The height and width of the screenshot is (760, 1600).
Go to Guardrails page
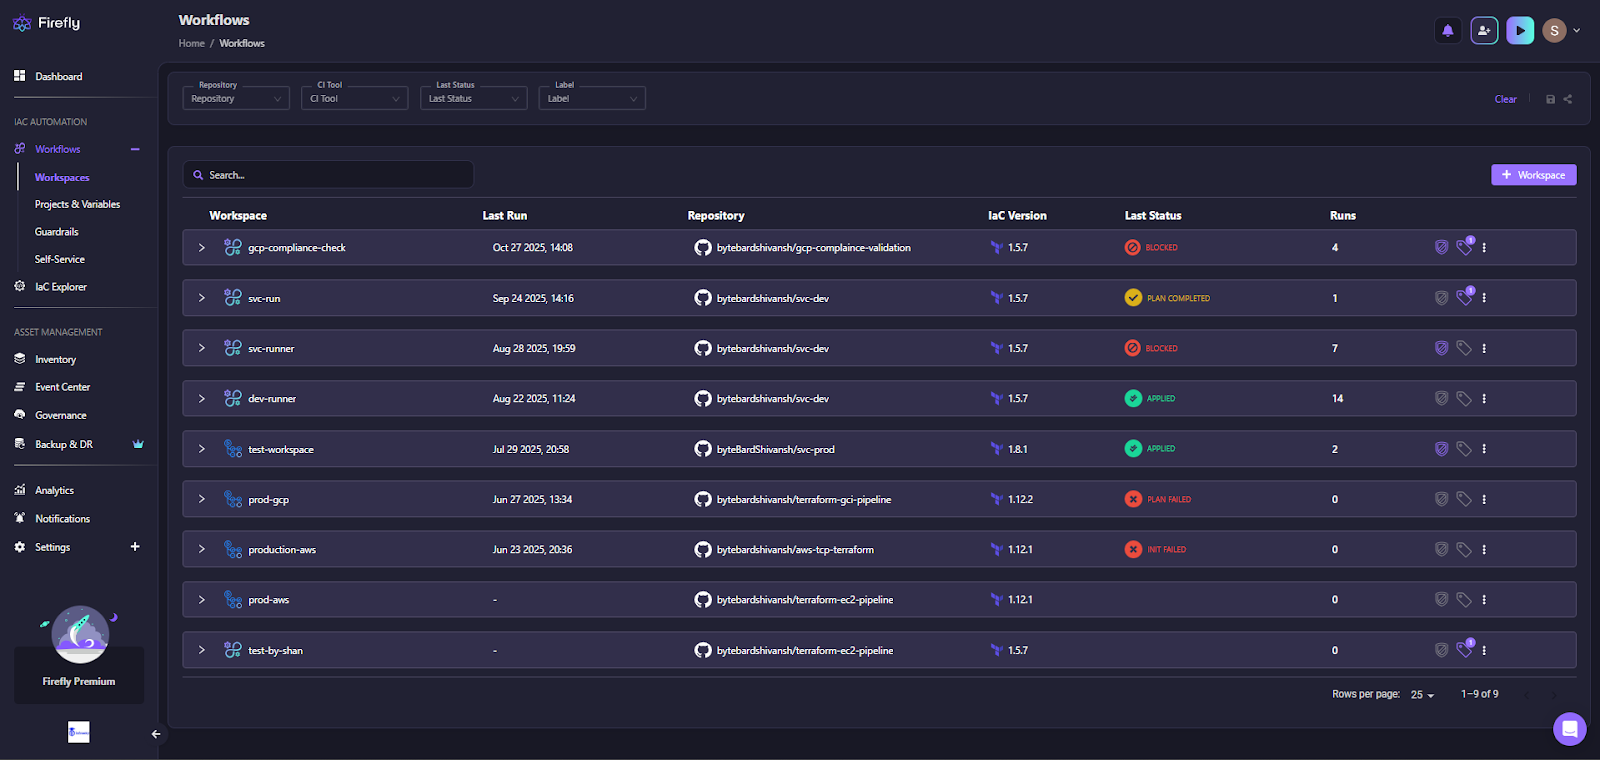(x=56, y=232)
